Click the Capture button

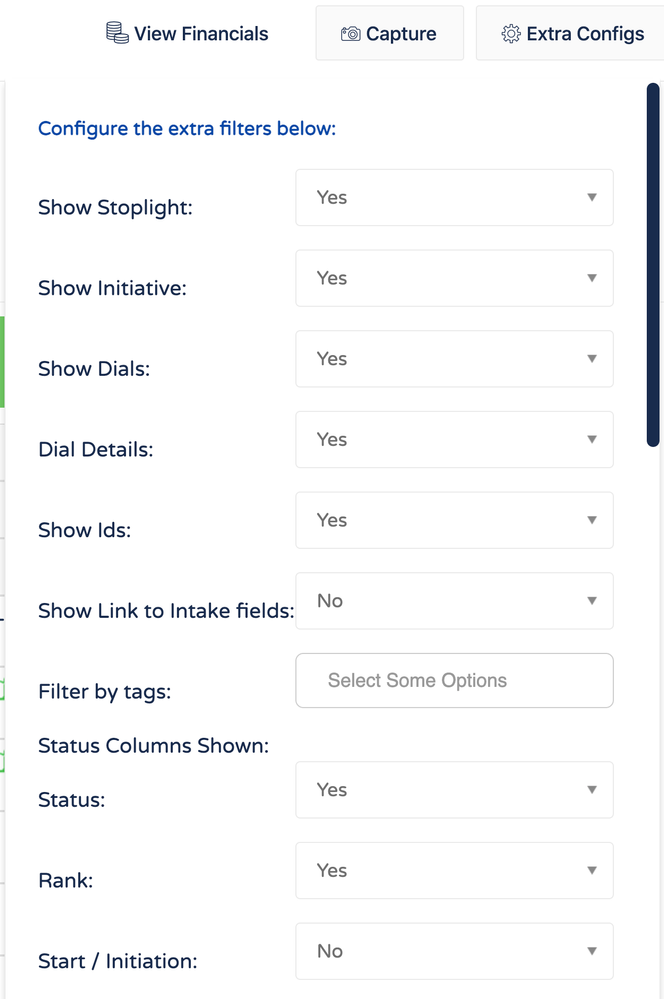pos(389,33)
